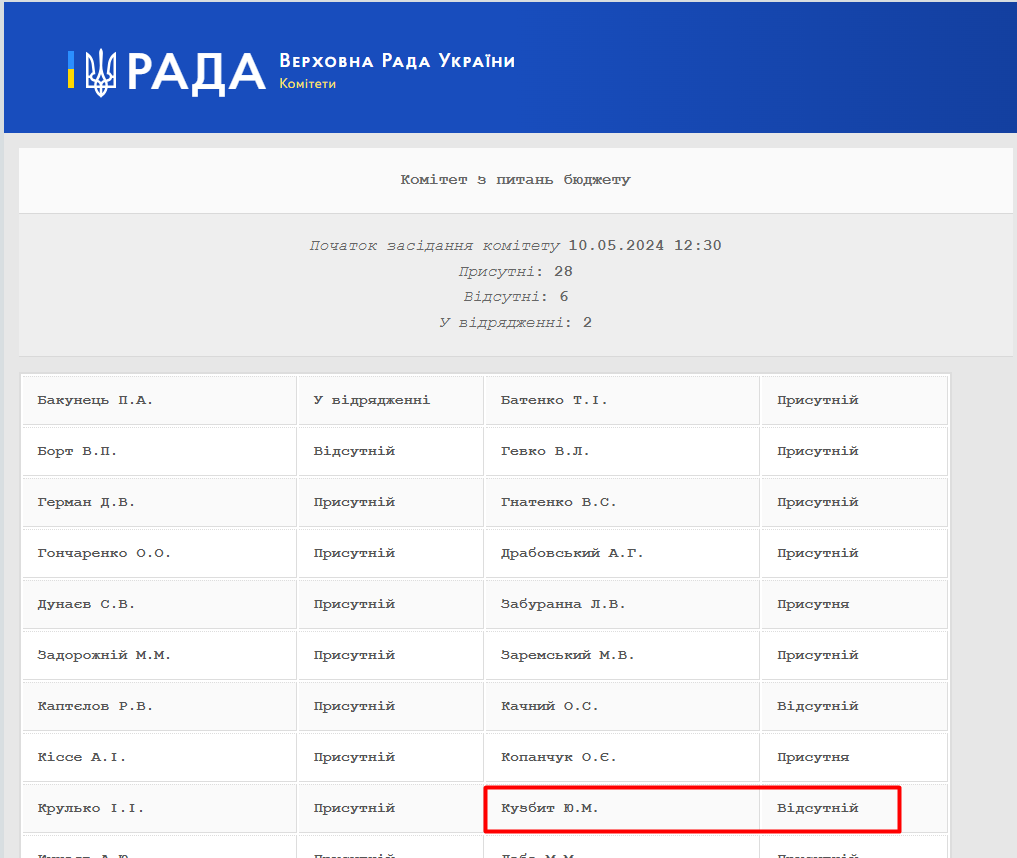Select the У відрядженні: 2 line

coord(516,322)
